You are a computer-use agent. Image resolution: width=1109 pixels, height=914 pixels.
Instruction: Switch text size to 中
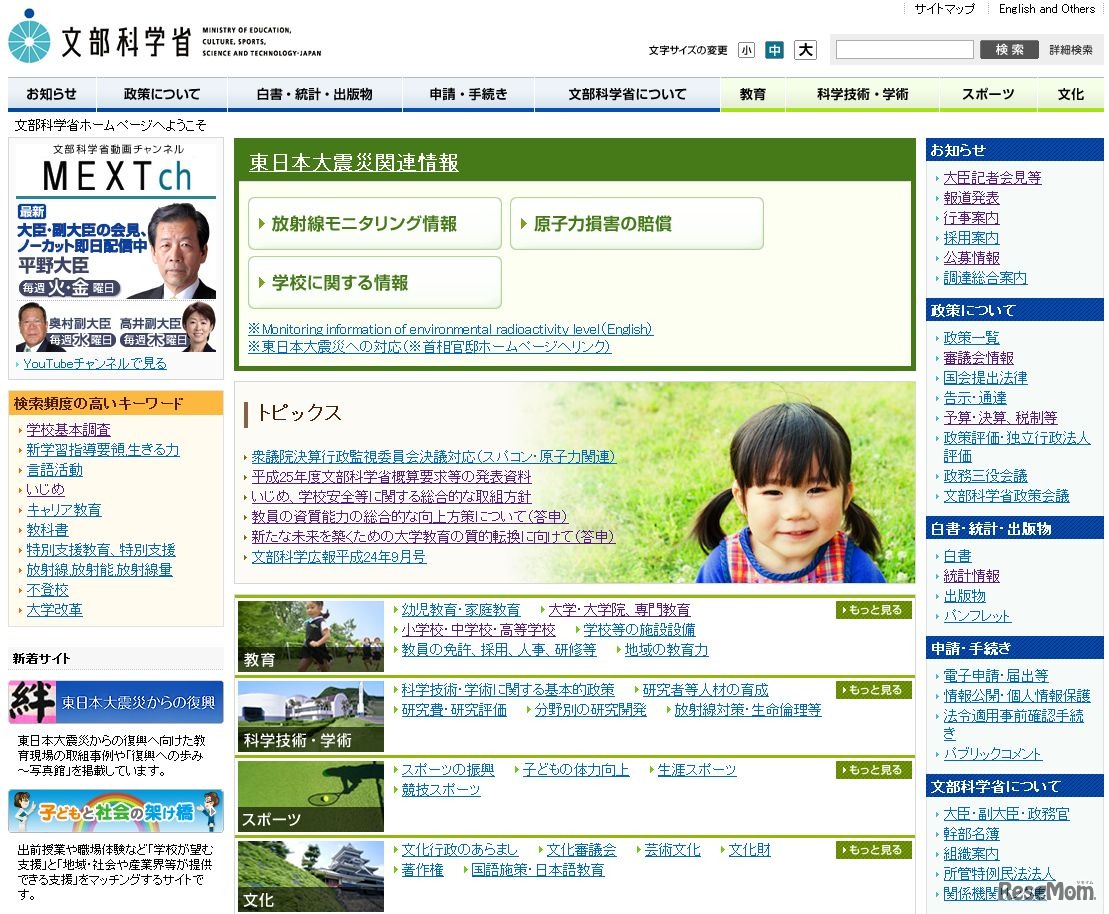click(775, 48)
